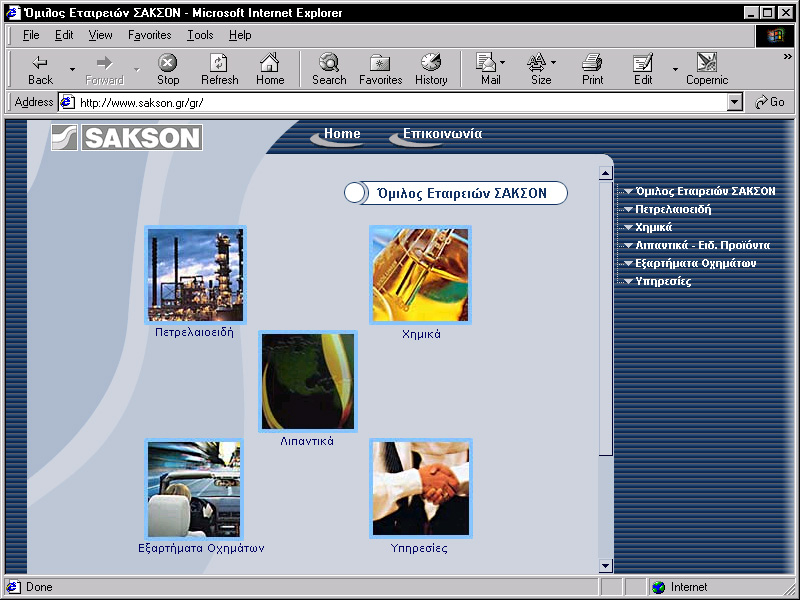Go to browser Home page
The height and width of the screenshot is (600, 800).
(270, 69)
